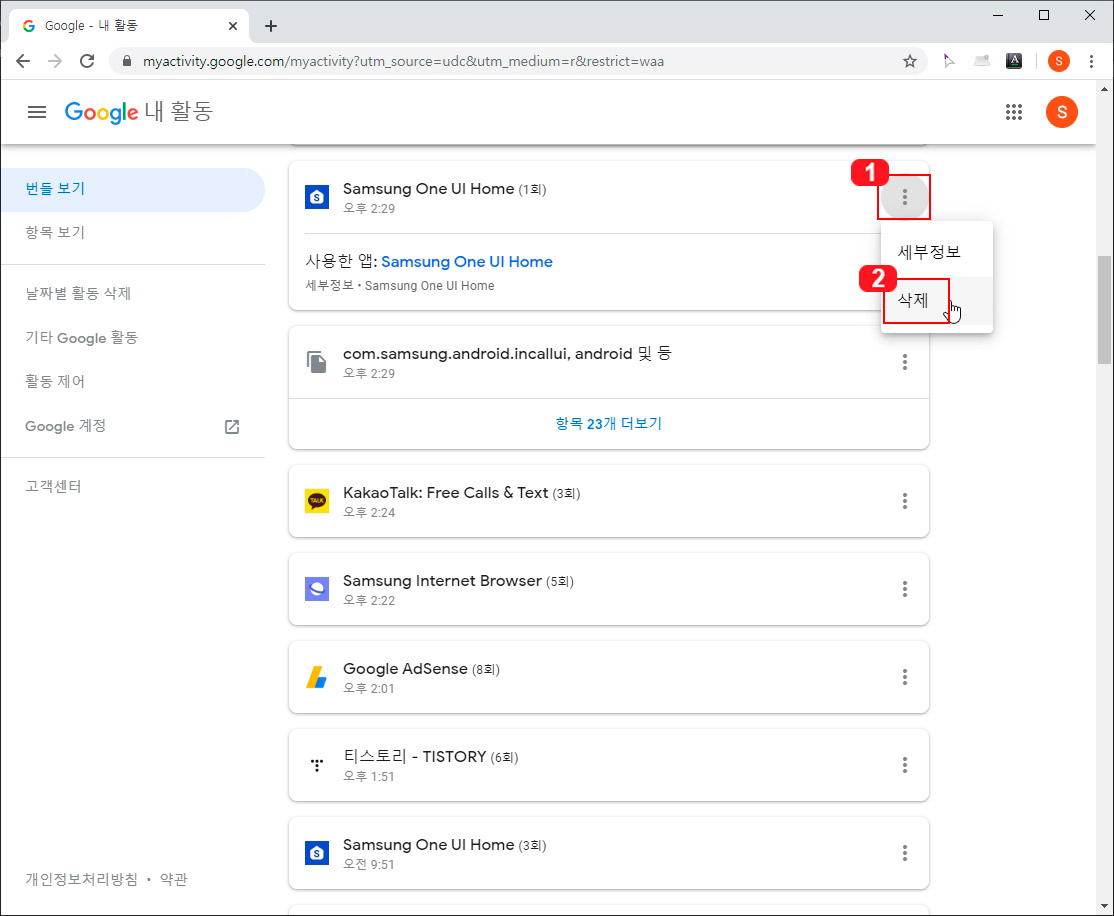Viewport: 1114px width, 916px height.
Task: Open 날짜별 활동 삭제
Action: 78,293
